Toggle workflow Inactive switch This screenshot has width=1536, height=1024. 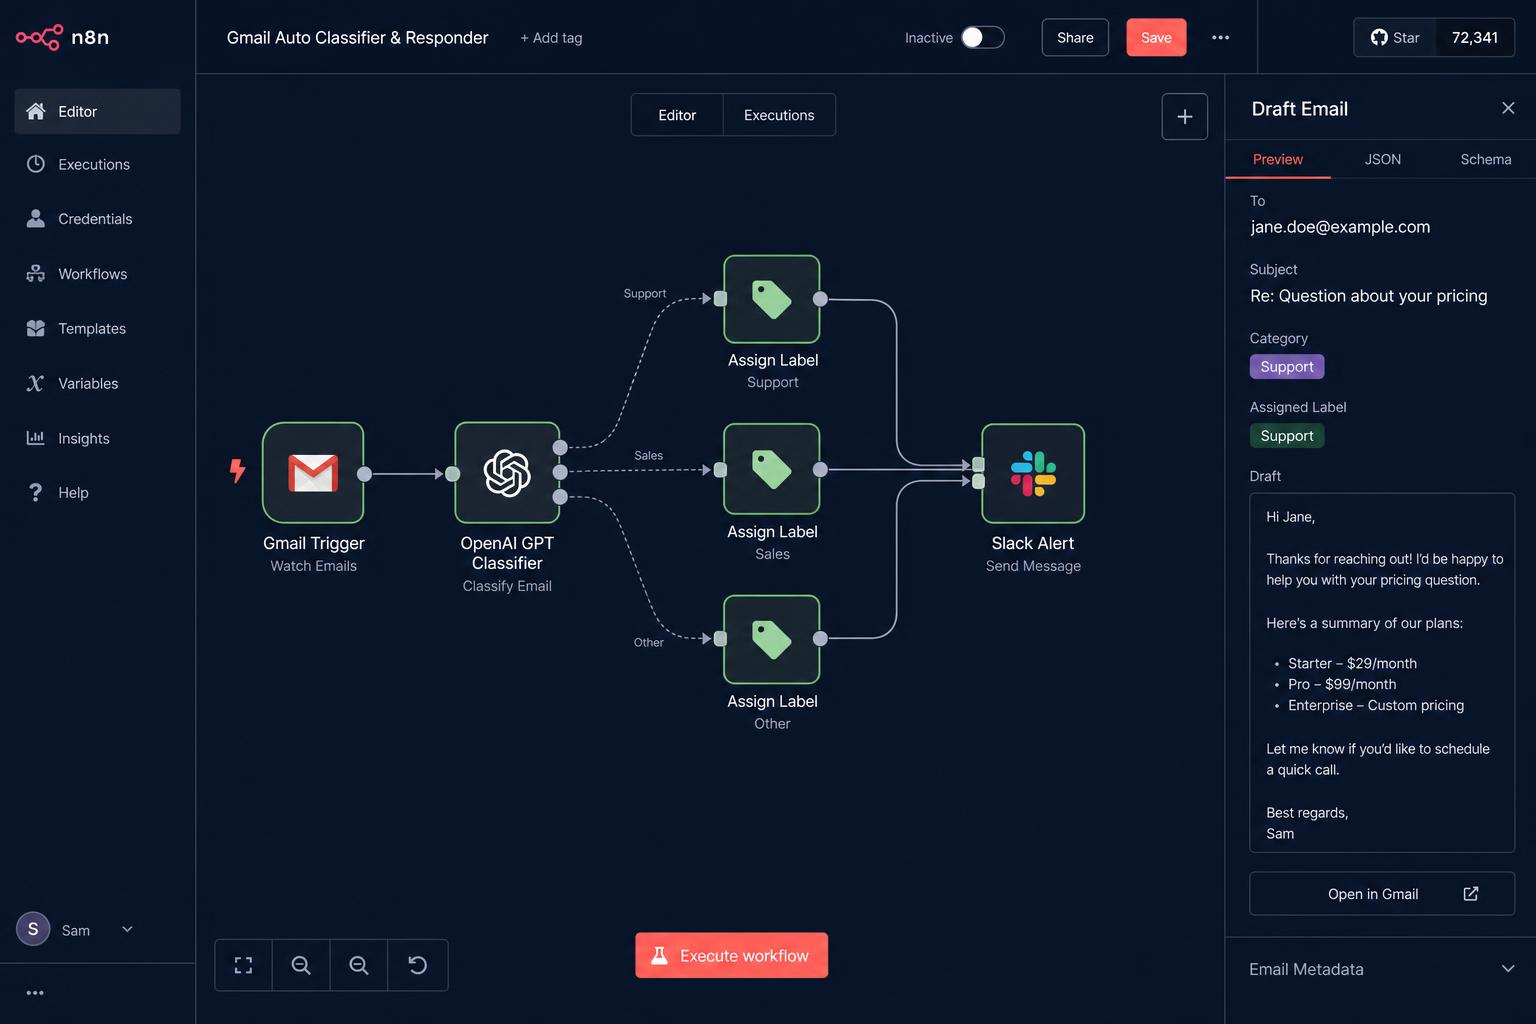982,38
